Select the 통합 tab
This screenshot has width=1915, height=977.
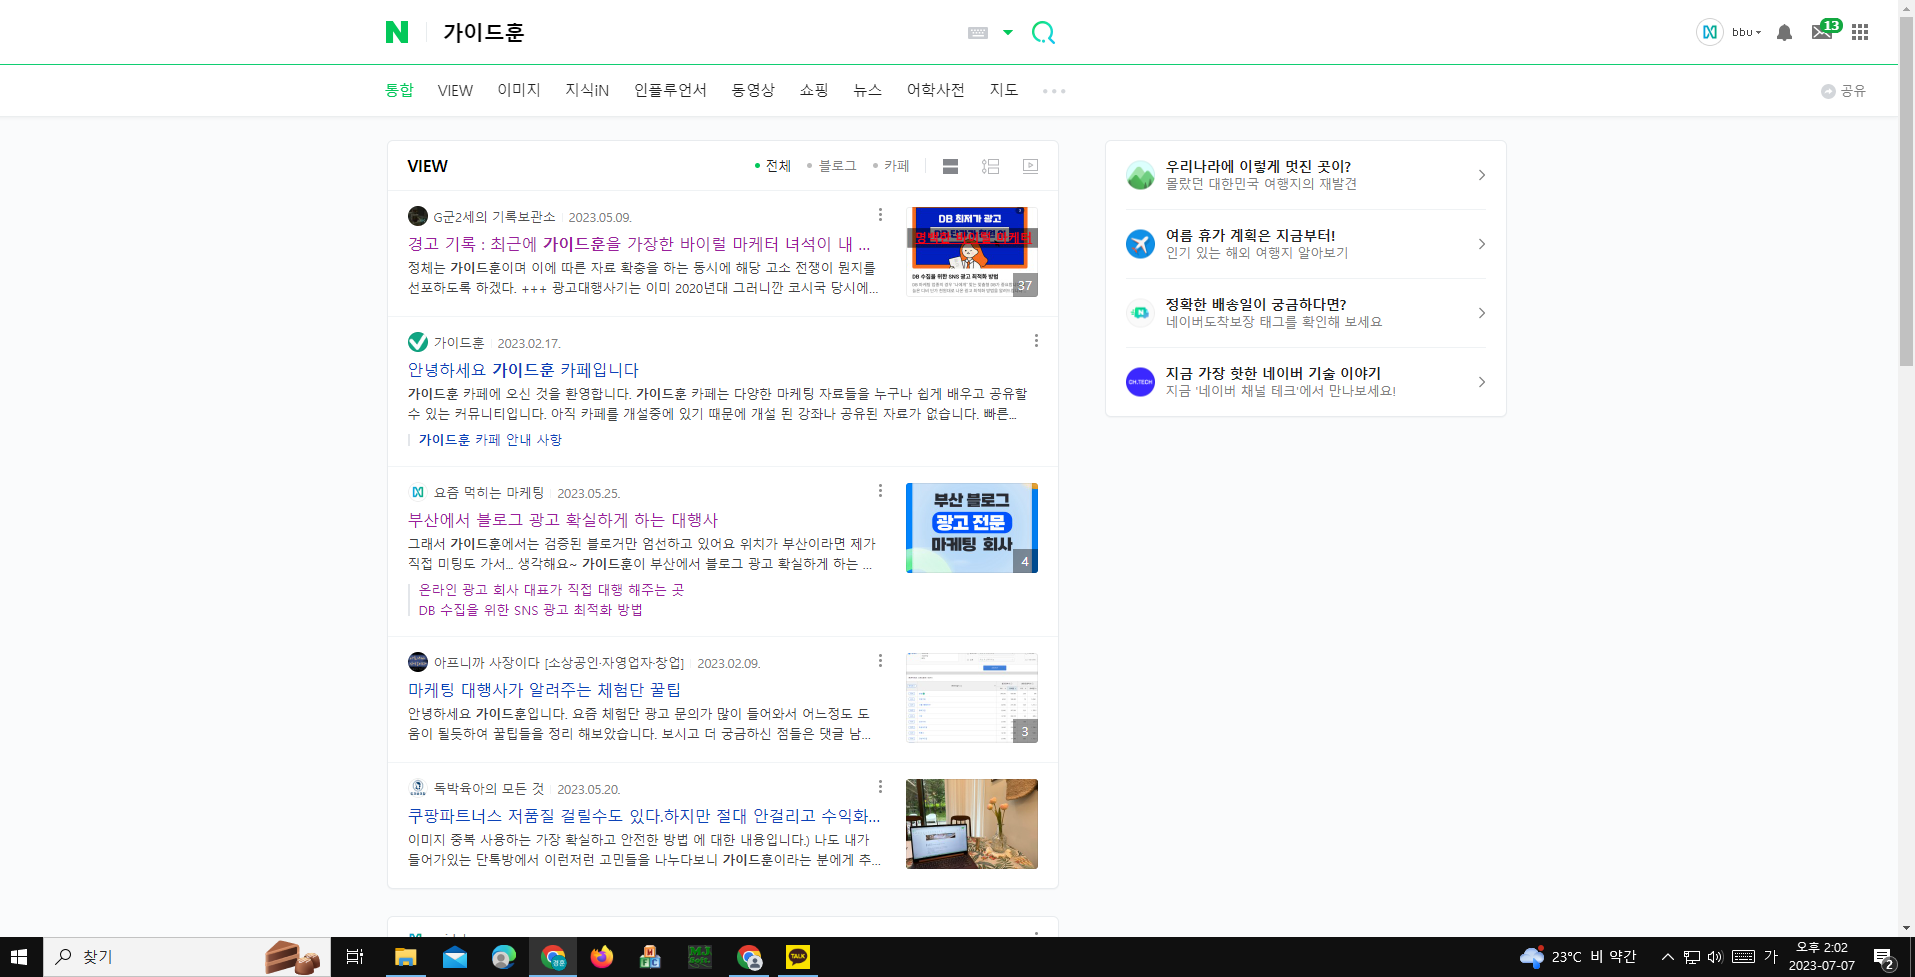tap(399, 90)
